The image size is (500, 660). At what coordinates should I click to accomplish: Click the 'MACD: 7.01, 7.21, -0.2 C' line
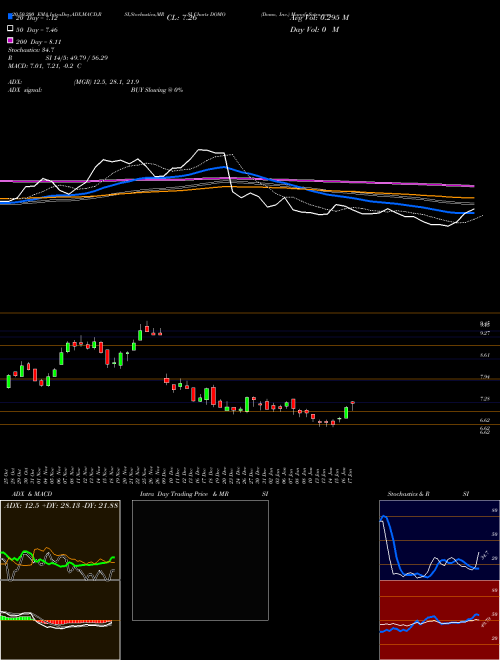[x=45, y=66]
